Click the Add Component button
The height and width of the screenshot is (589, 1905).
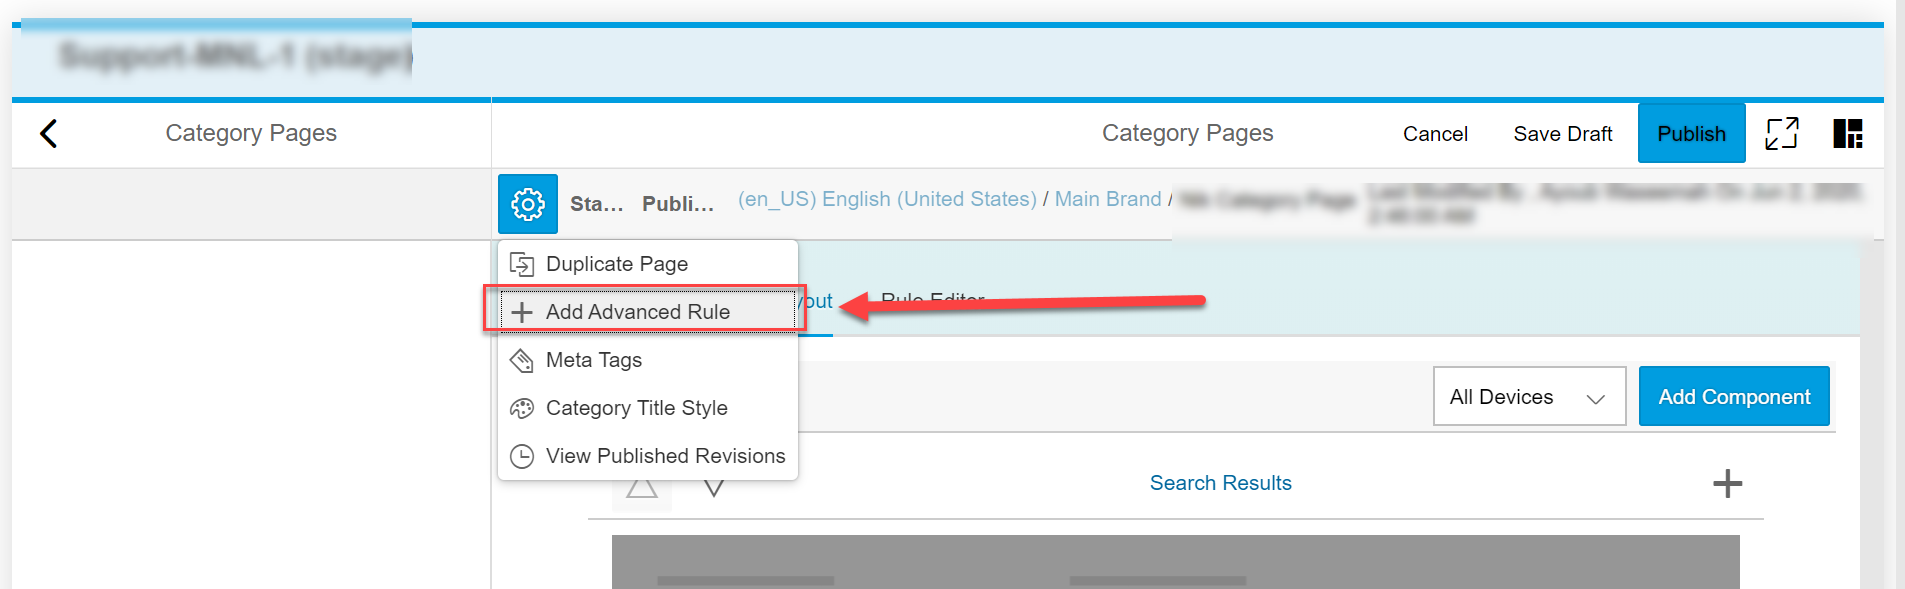[x=1734, y=397]
